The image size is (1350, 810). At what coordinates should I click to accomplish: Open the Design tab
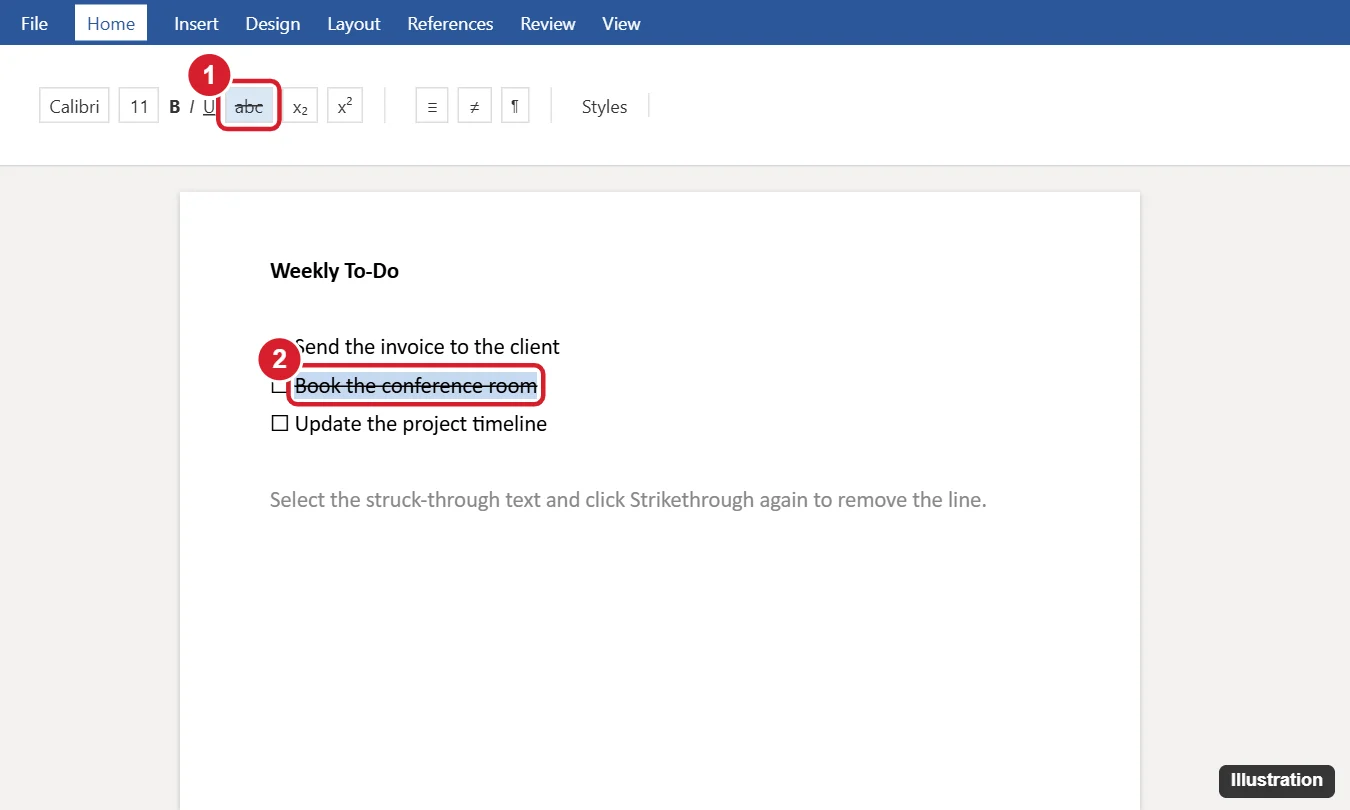tap(273, 23)
